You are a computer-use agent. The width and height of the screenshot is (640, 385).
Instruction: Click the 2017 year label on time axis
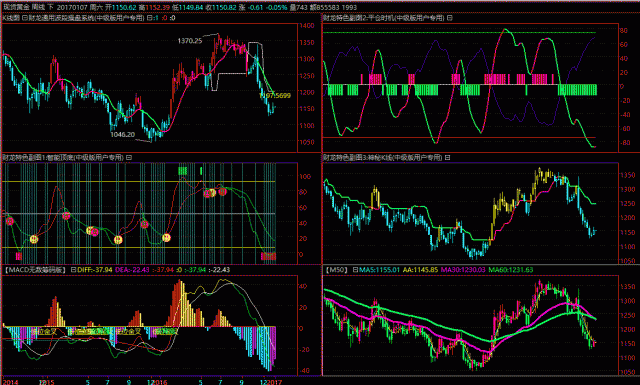click(x=275, y=382)
